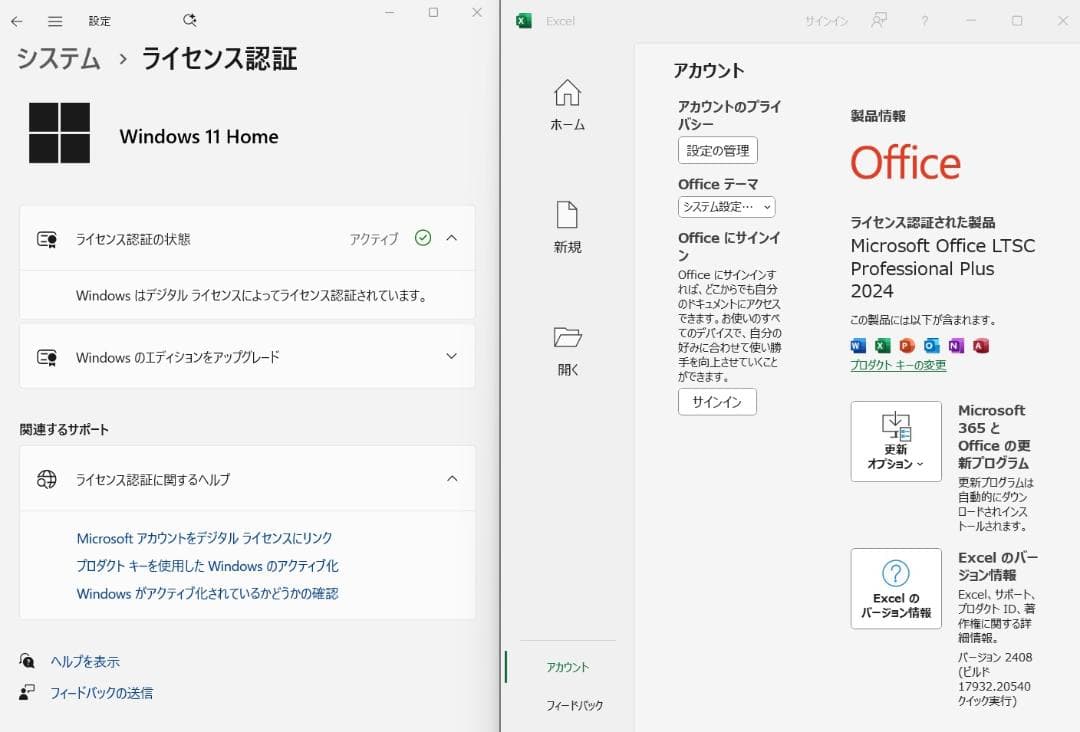1080x732 pixels.
Task: Open the プロダクト キーの変更 link
Action: [x=898, y=366]
